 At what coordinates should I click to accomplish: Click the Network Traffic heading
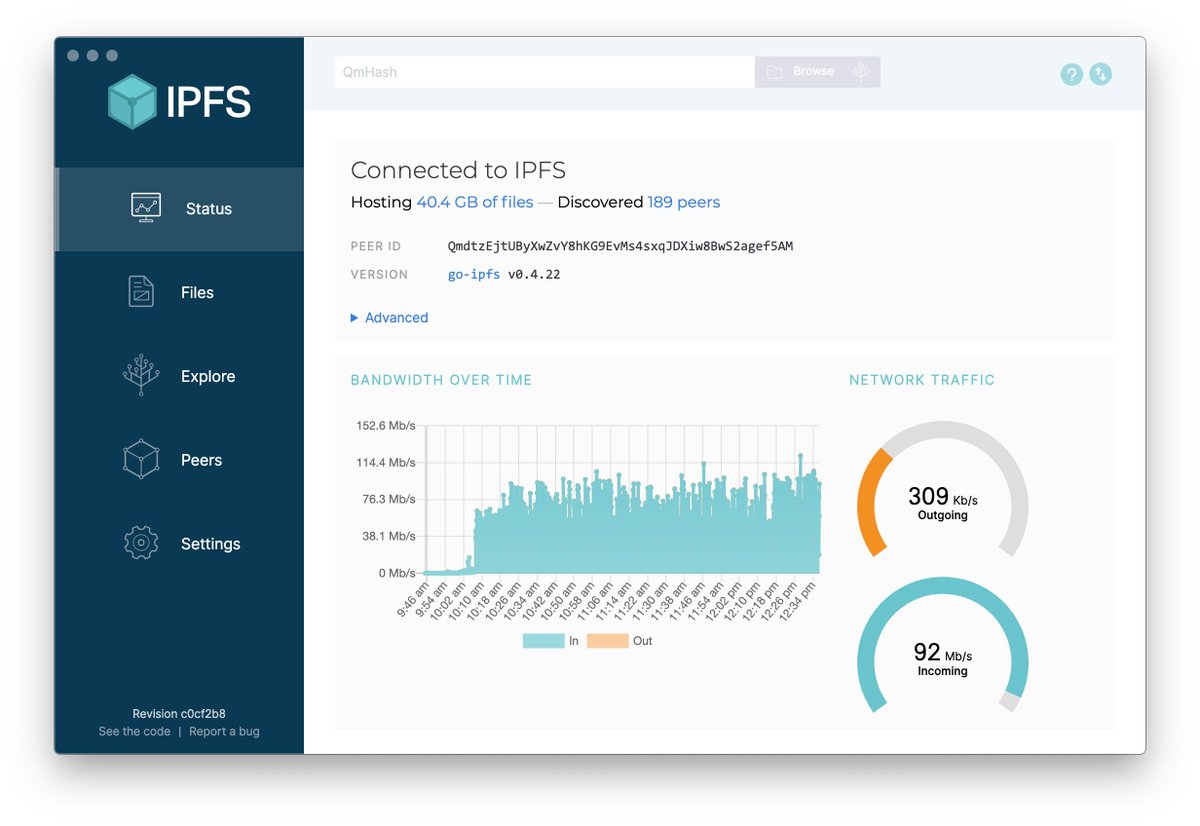pyautogui.click(x=922, y=380)
